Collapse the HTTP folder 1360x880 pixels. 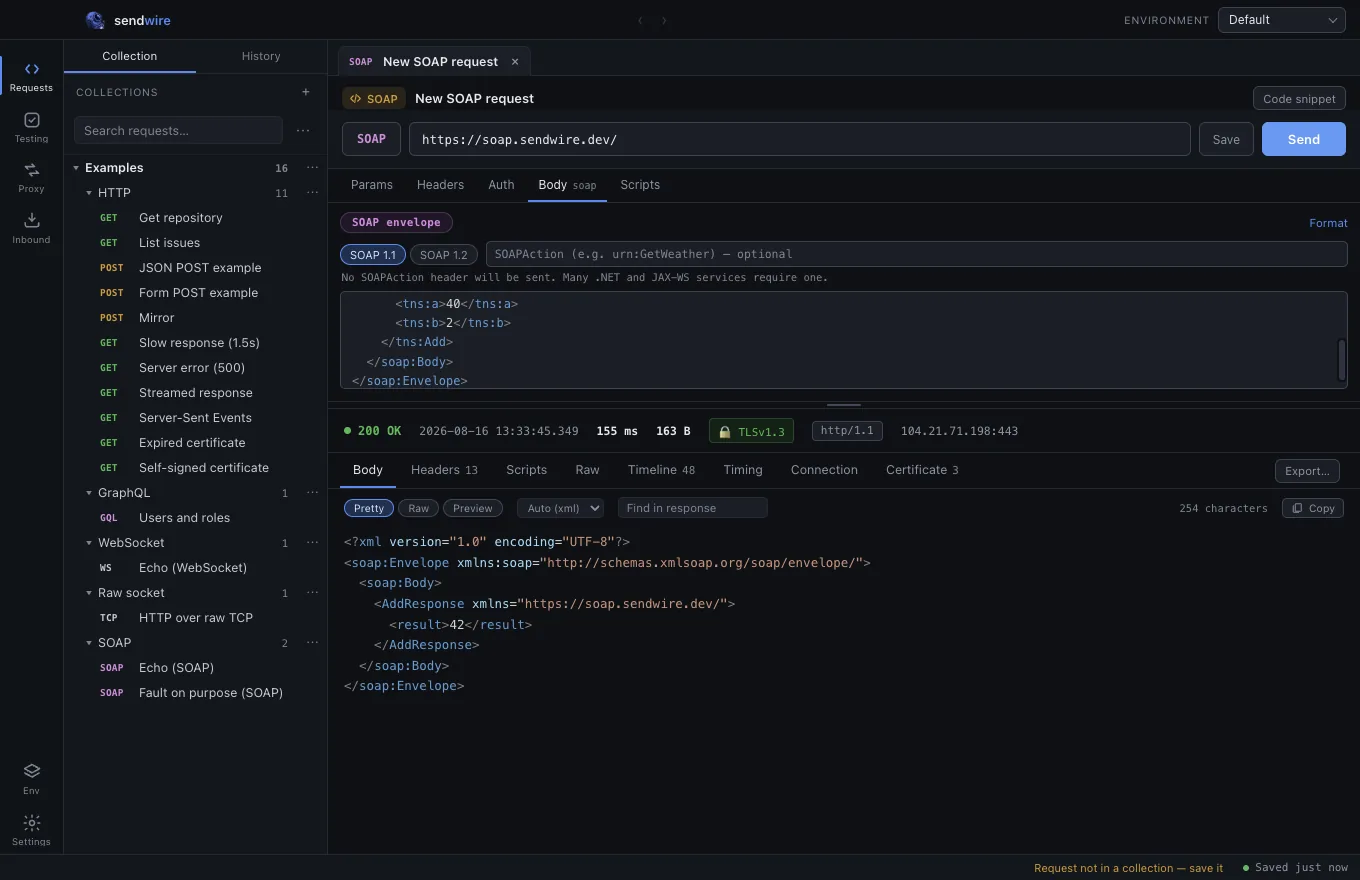tap(89, 193)
